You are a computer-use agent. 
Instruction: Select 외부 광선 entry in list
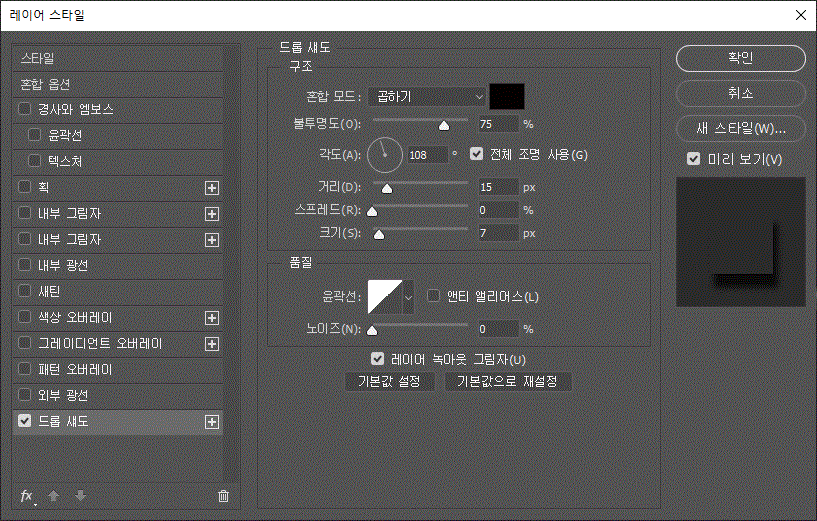pyautogui.click(x=118, y=396)
